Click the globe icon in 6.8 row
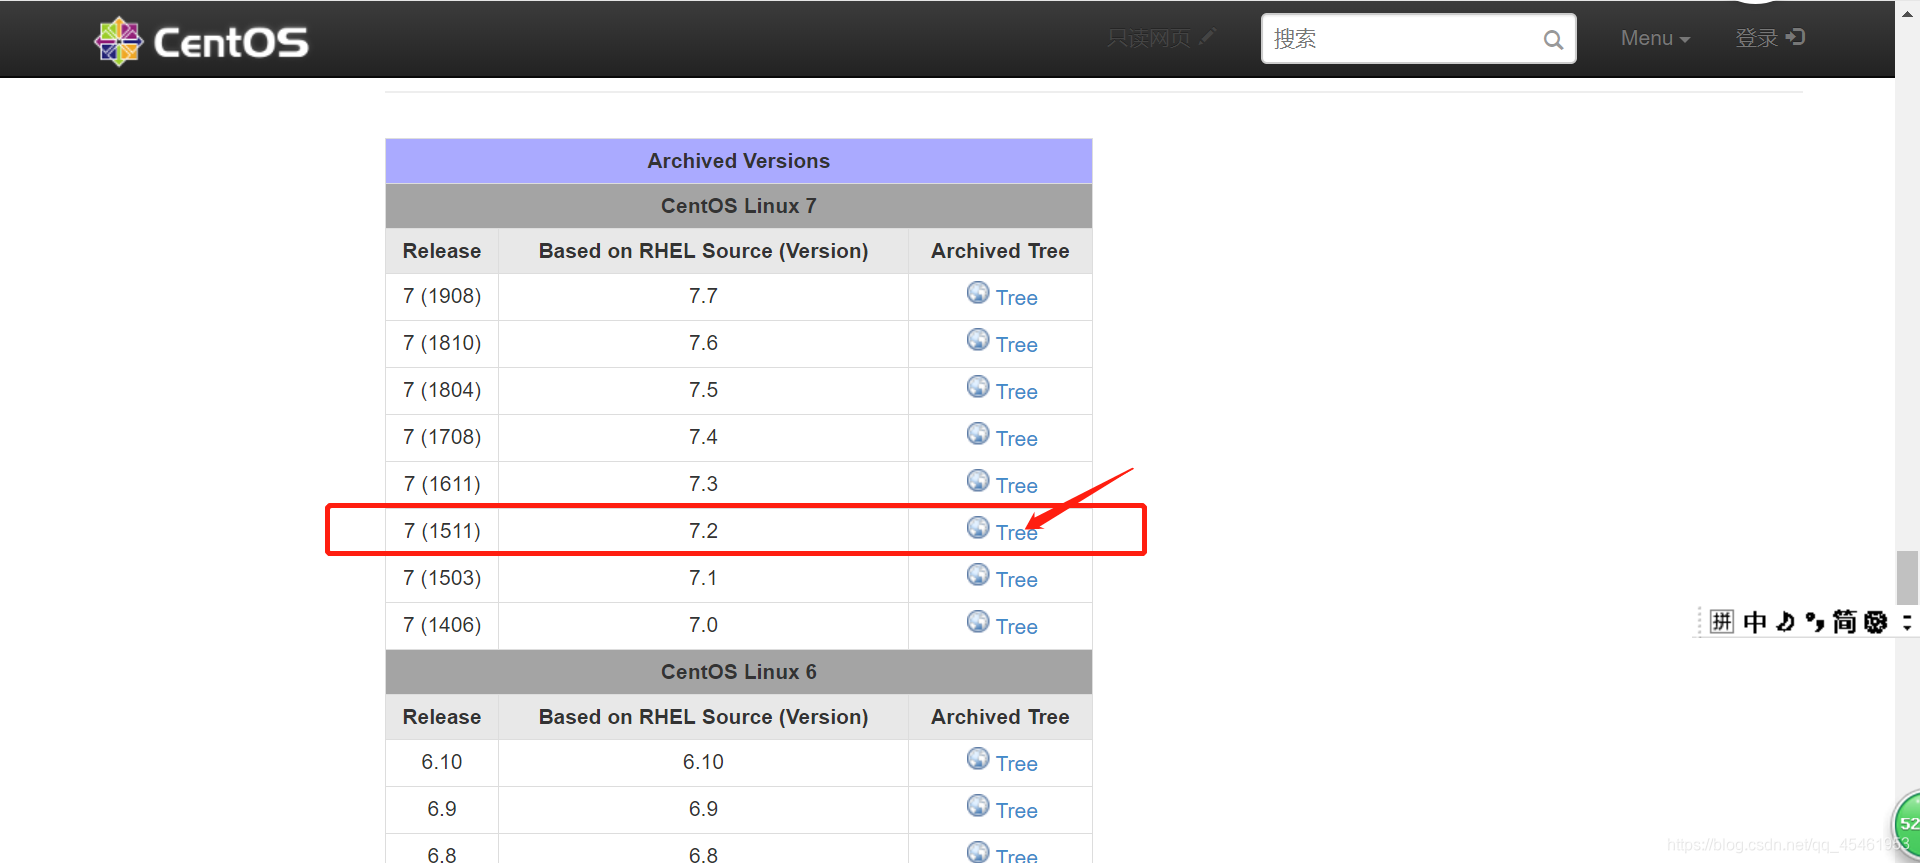This screenshot has height=863, width=1920. [x=978, y=851]
